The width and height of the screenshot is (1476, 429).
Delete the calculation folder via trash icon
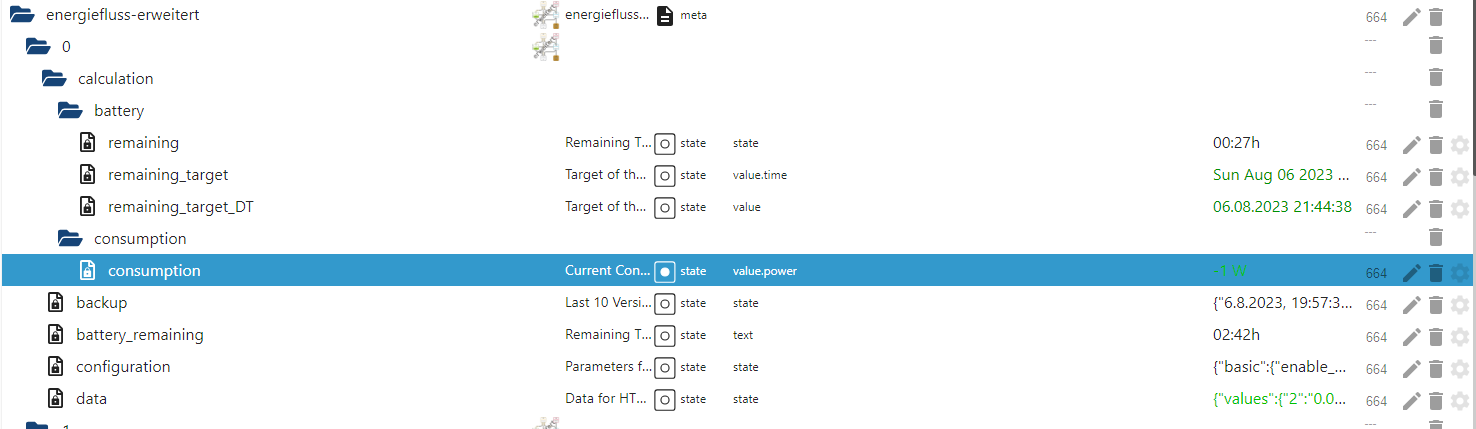pyautogui.click(x=1436, y=77)
